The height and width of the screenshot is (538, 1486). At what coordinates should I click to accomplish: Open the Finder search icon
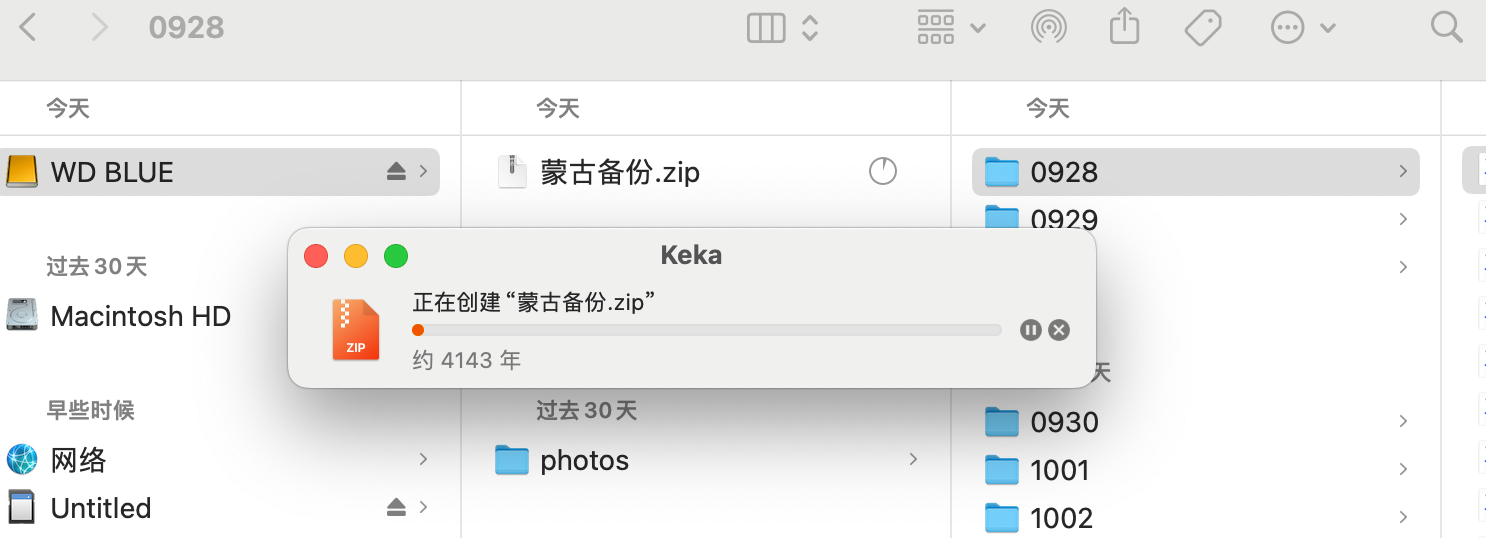tap(1446, 27)
